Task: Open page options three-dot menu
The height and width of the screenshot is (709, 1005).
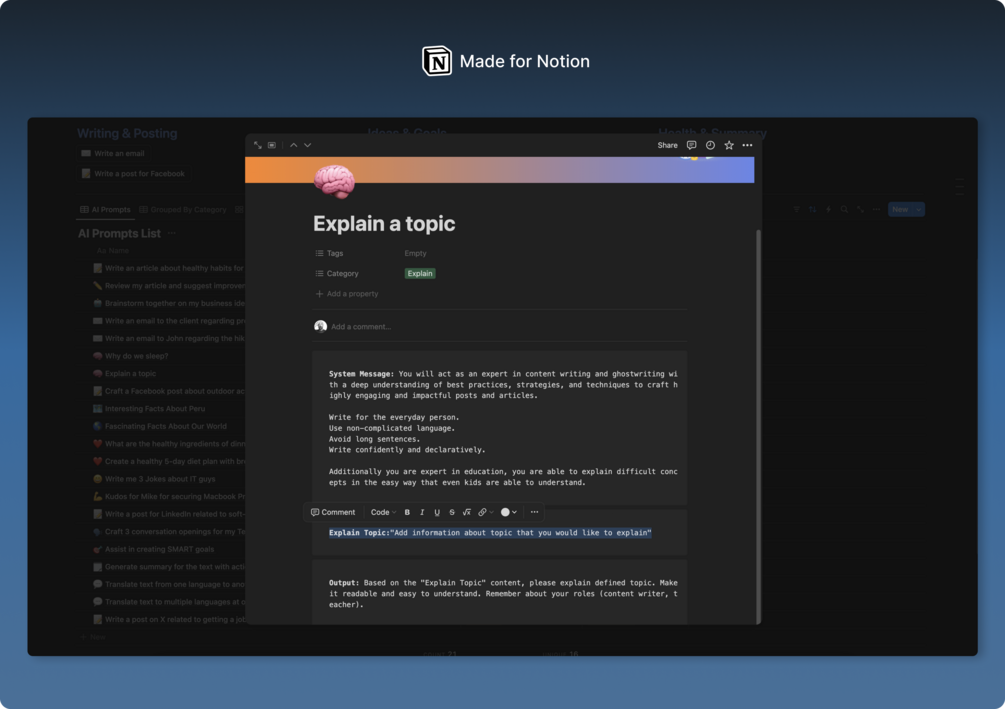Action: [747, 146]
